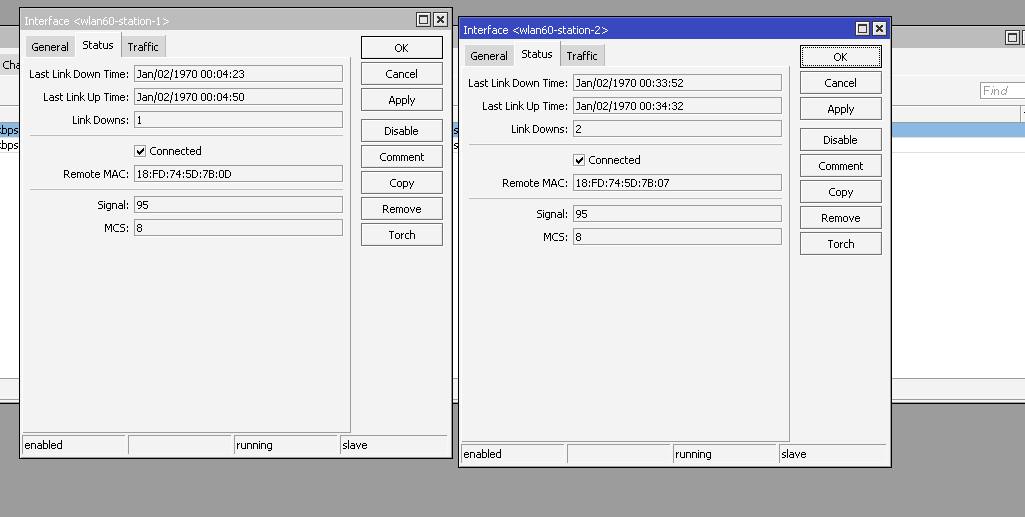
Task: Click Signal field in wlan60-station-1 window
Action: click(239, 205)
